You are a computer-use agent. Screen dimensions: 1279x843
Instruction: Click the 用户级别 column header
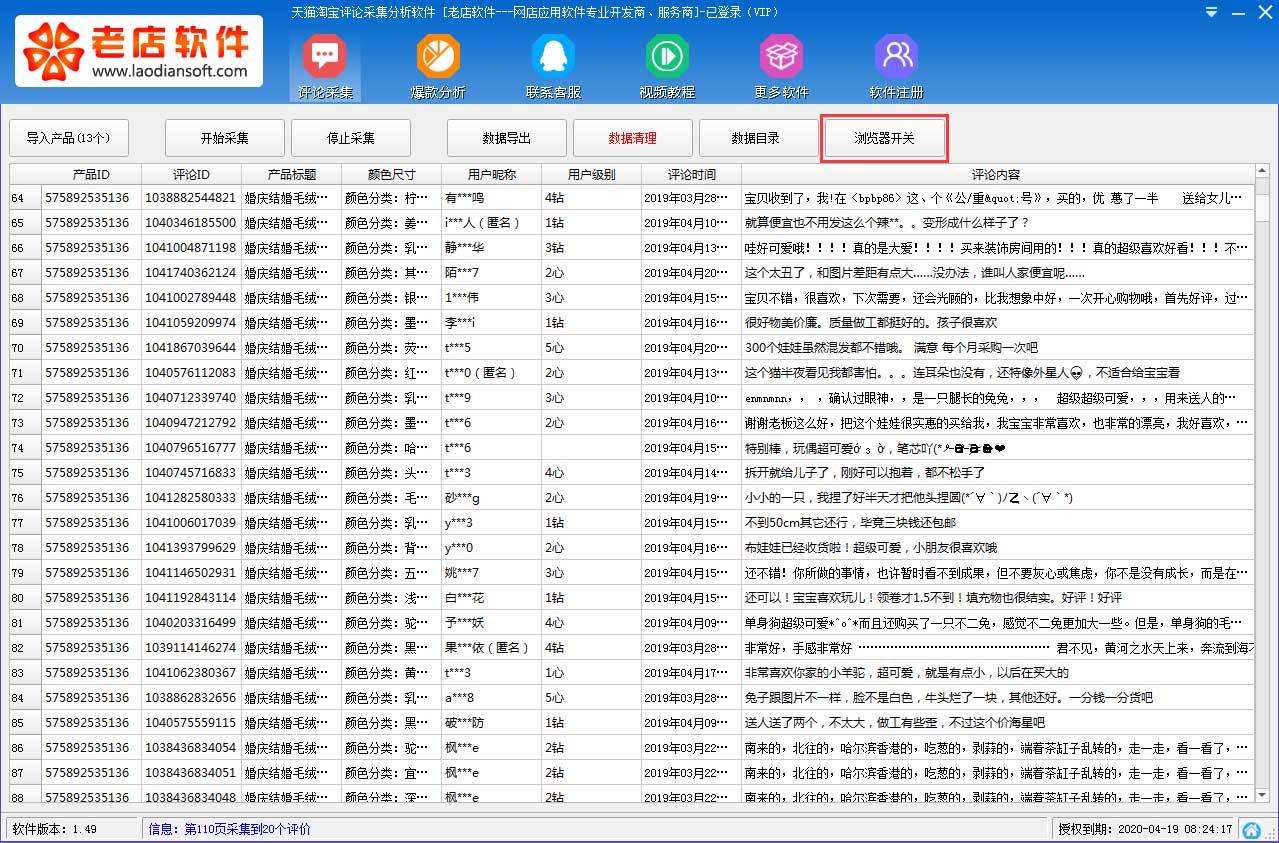[591, 174]
